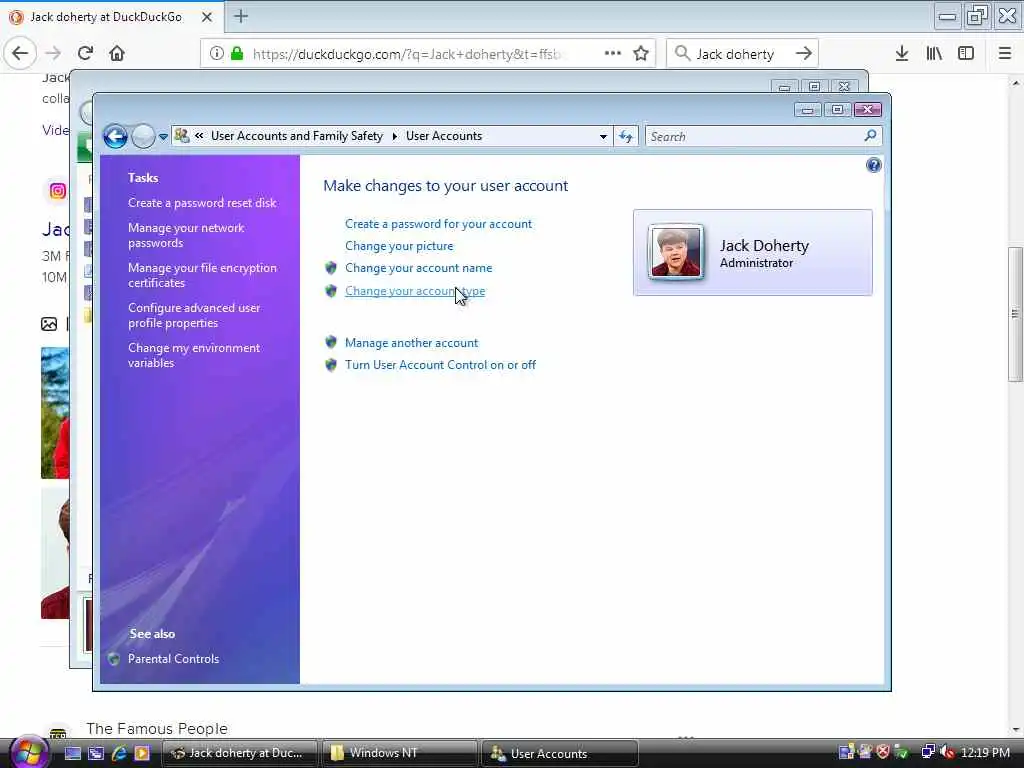Open Help via the blue question mark icon

tap(873, 165)
